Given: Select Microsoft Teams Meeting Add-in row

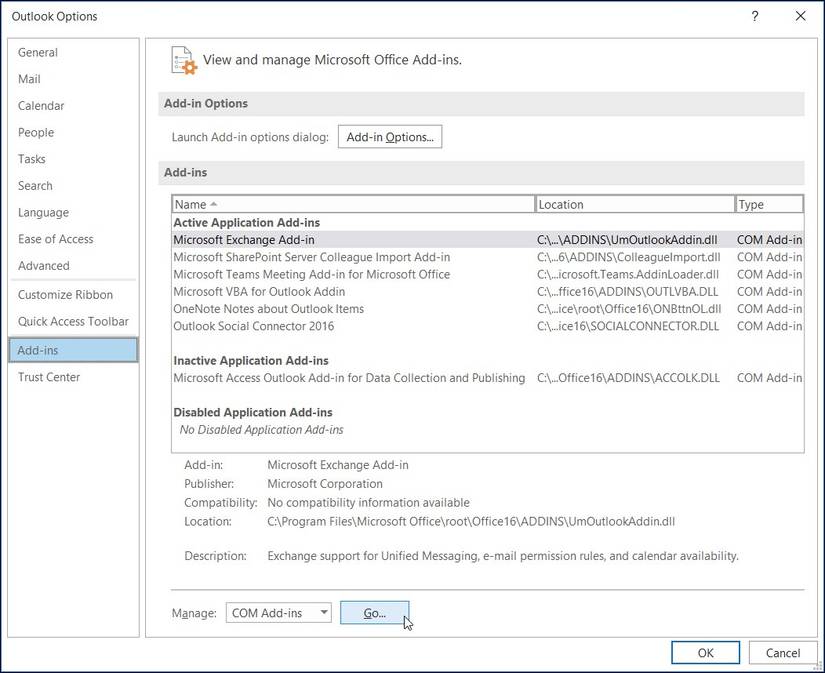Looking at the screenshot, I should 312,274.
